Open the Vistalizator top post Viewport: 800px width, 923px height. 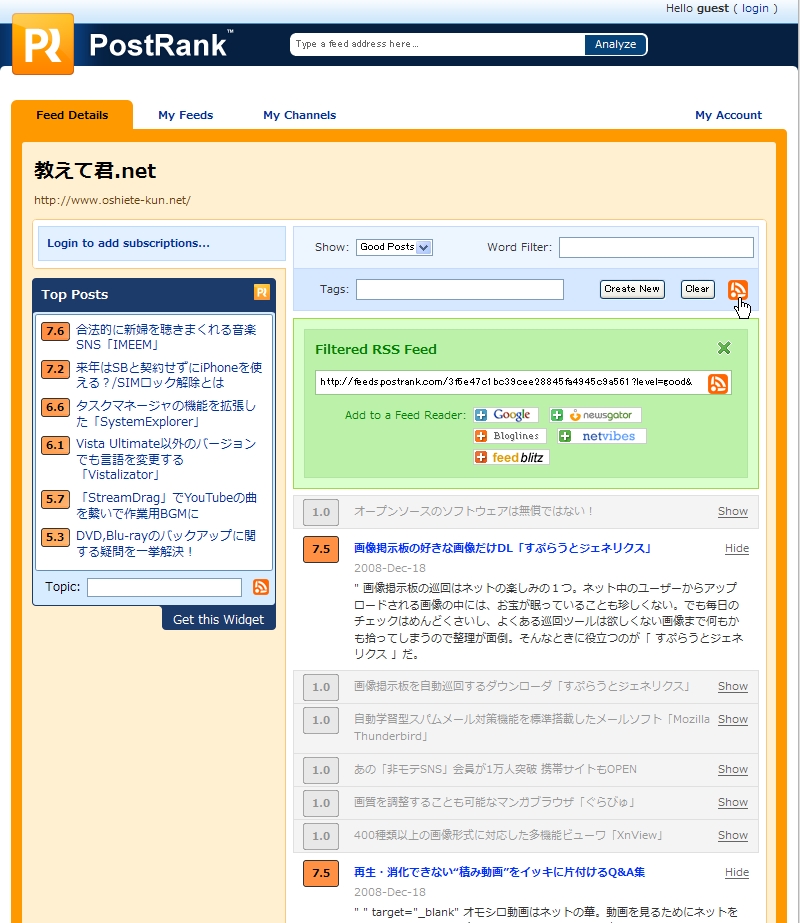[x=166, y=459]
